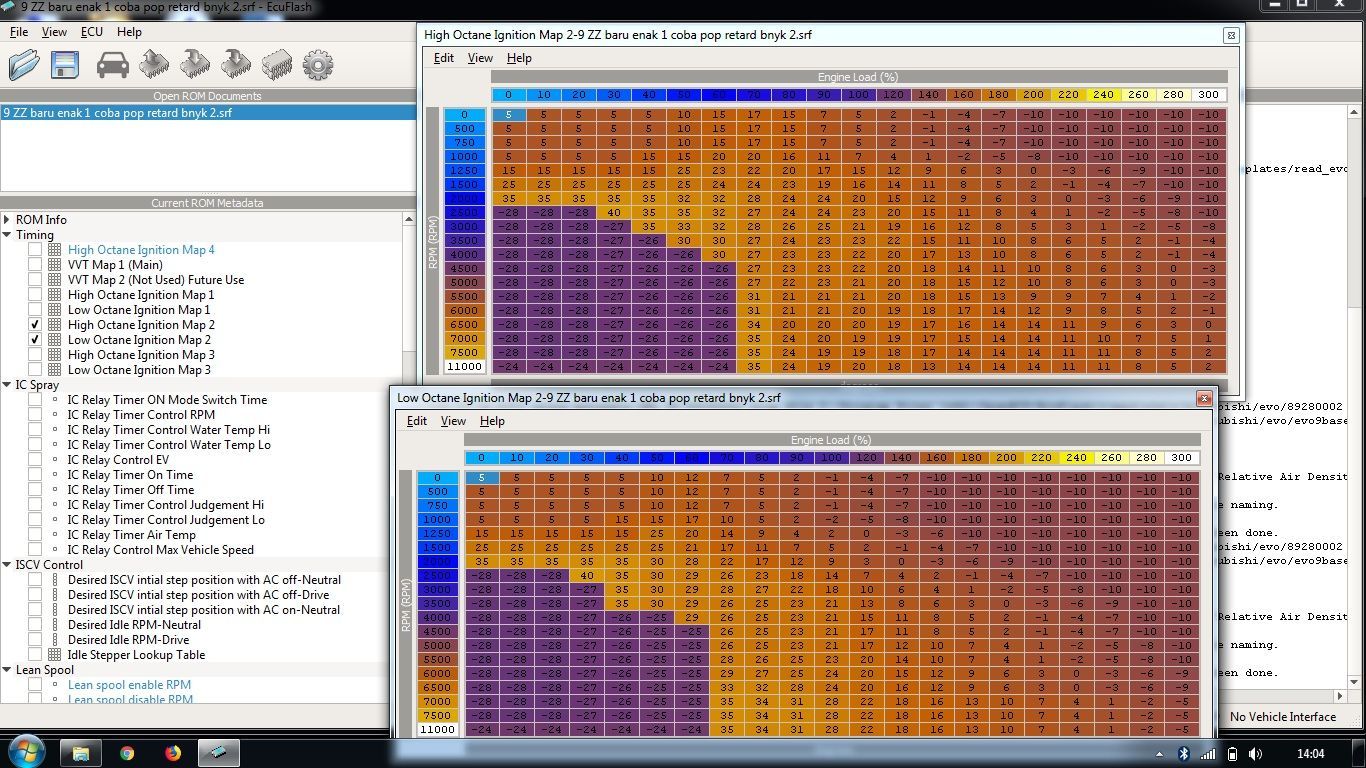This screenshot has width=1366, height=768.
Task: Open Google Chrome from the taskbar
Action: pos(127,753)
